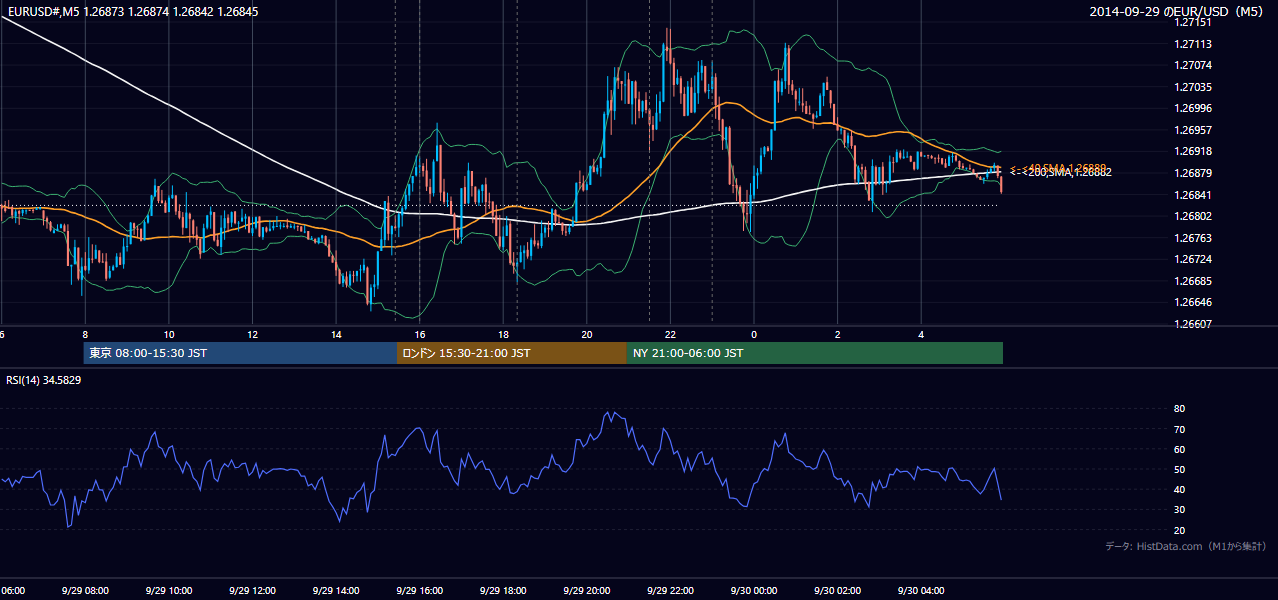Click price level 1.26957 on the axis
Screen dimensions: 1278x600
point(1193,130)
